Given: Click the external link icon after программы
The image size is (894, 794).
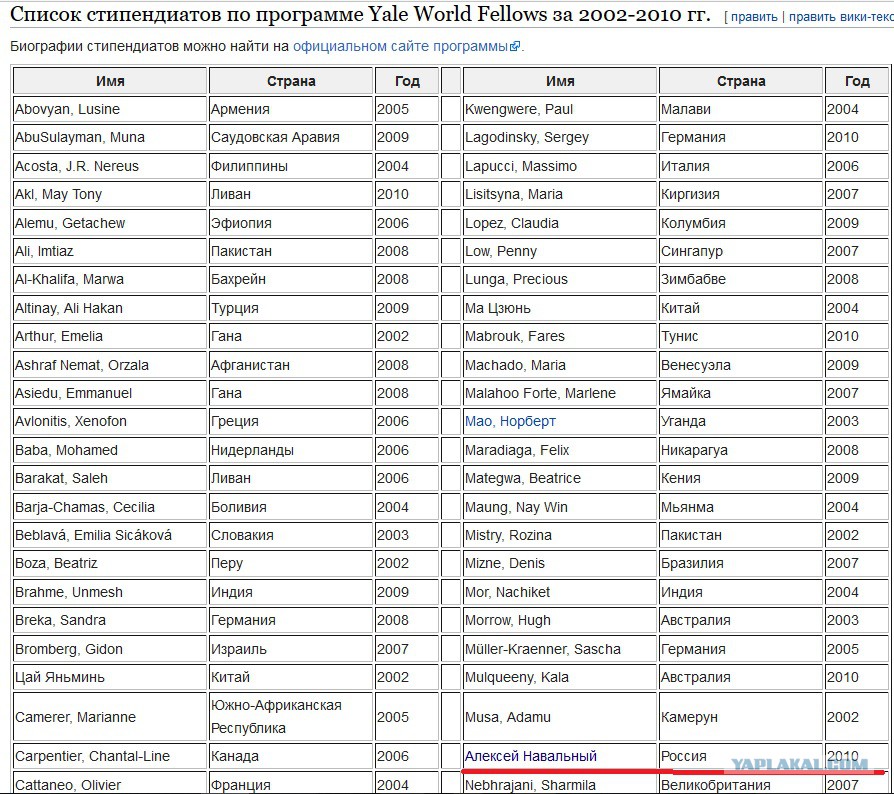Looking at the screenshot, I should tap(515, 47).
